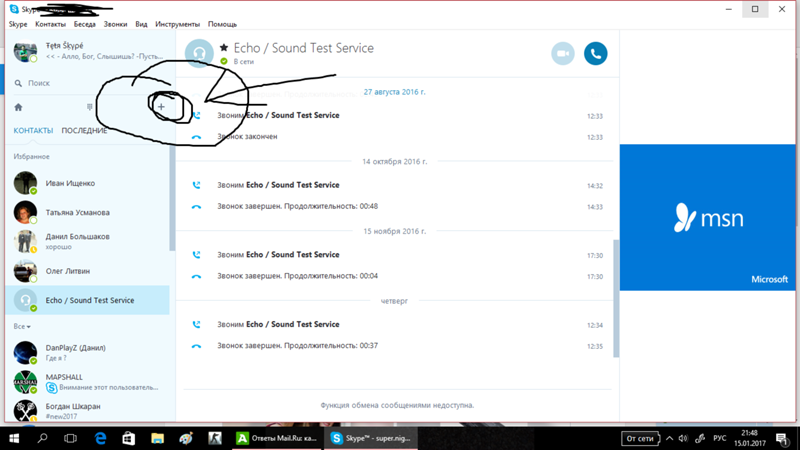Open the taskbar clock and date
The height and width of the screenshot is (450, 800).
[750, 438]
